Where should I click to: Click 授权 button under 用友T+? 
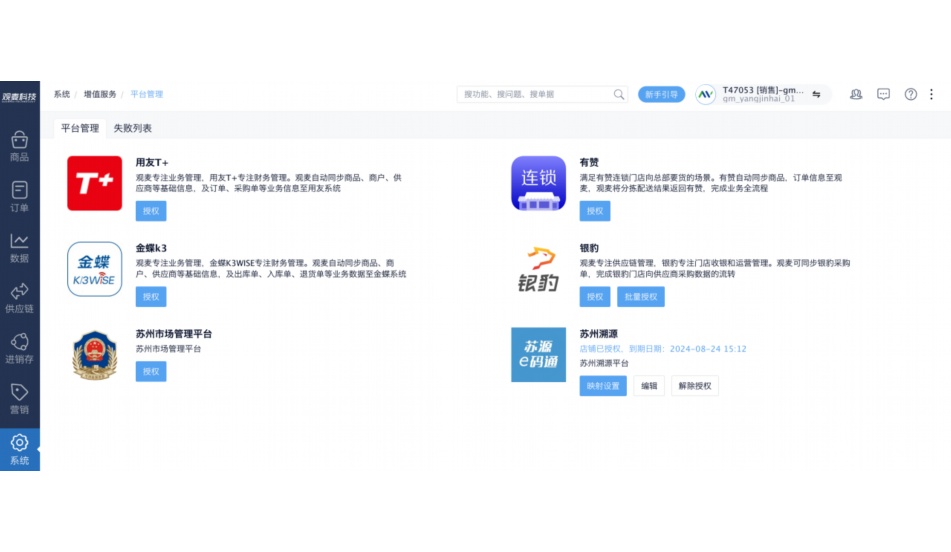pos(151,211)
